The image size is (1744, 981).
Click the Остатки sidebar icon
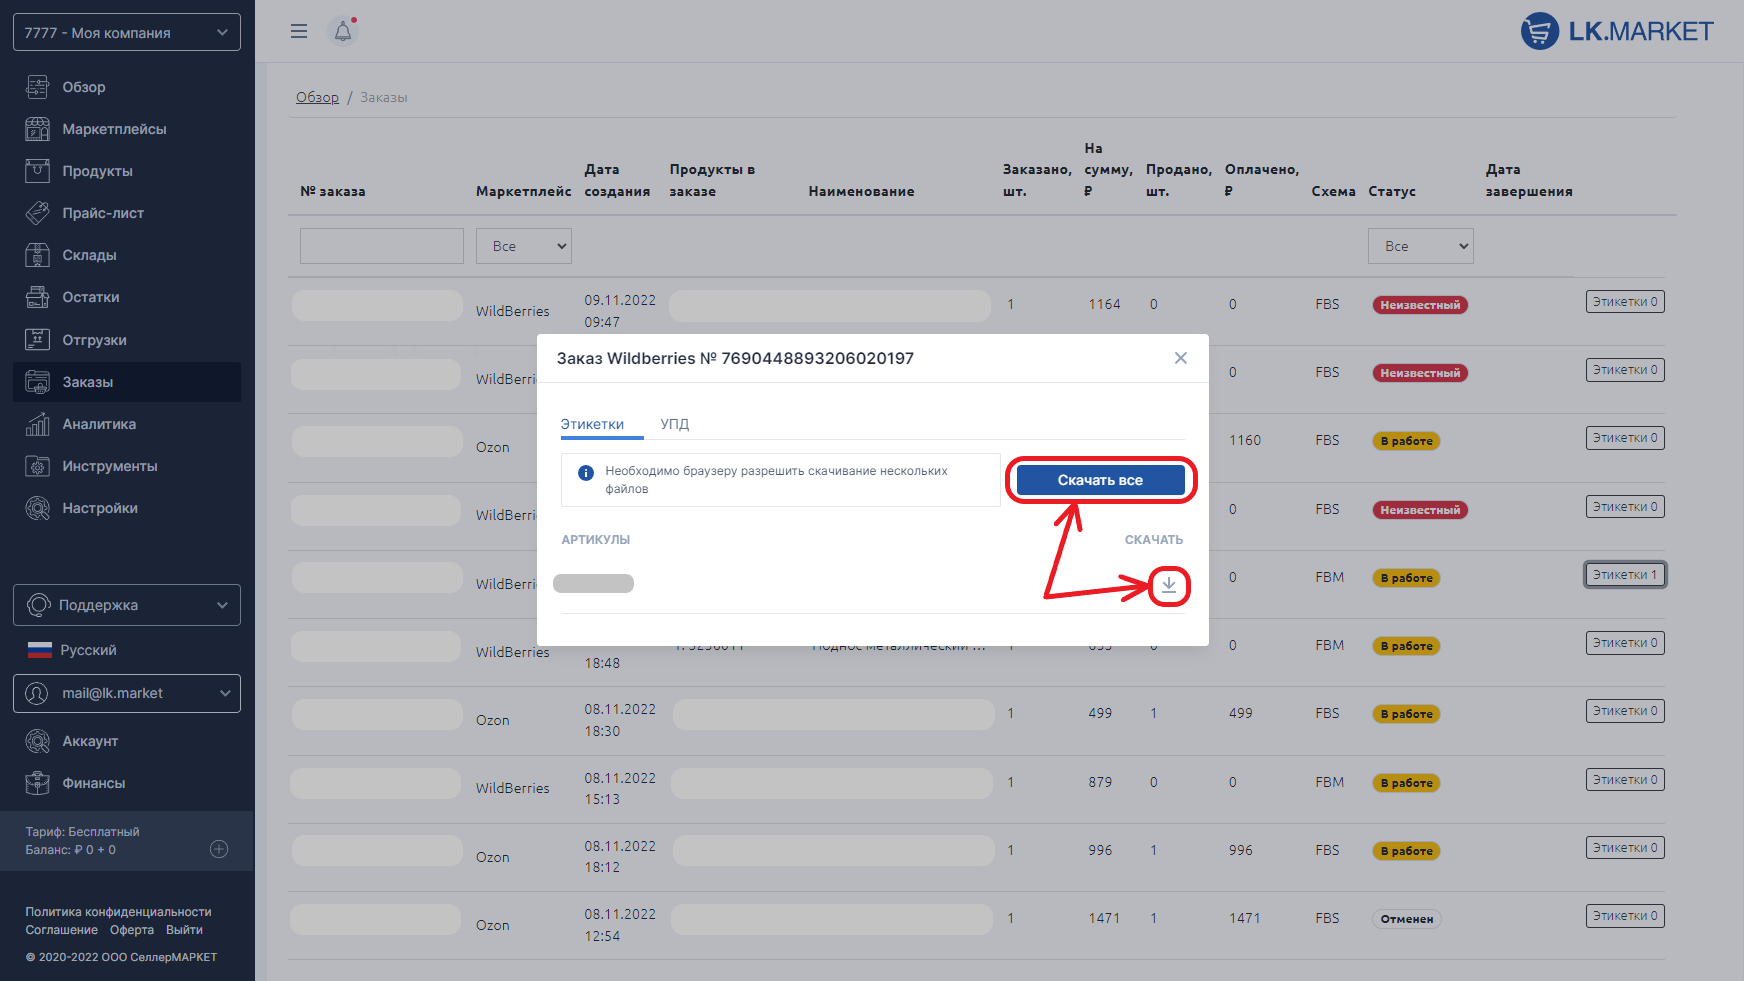pyautogui.click(x=37, y=297)
